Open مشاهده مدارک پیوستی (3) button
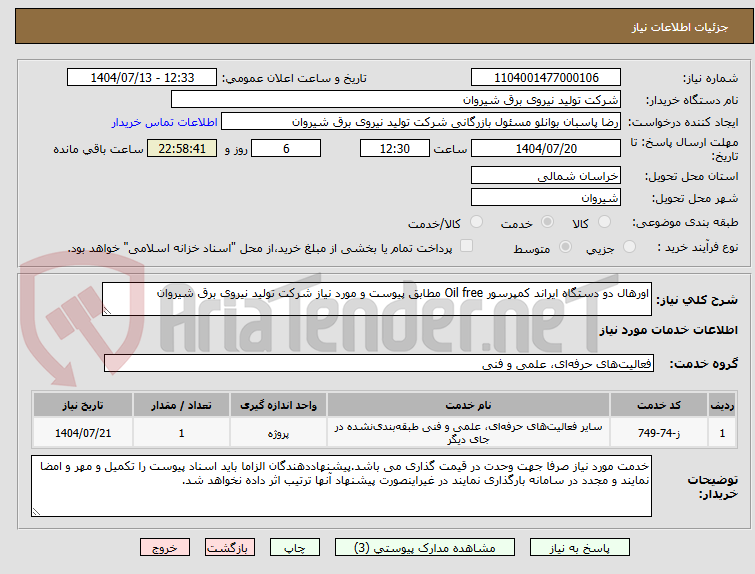Viewport: 755px width, 574px height. (x=425, y=548)
